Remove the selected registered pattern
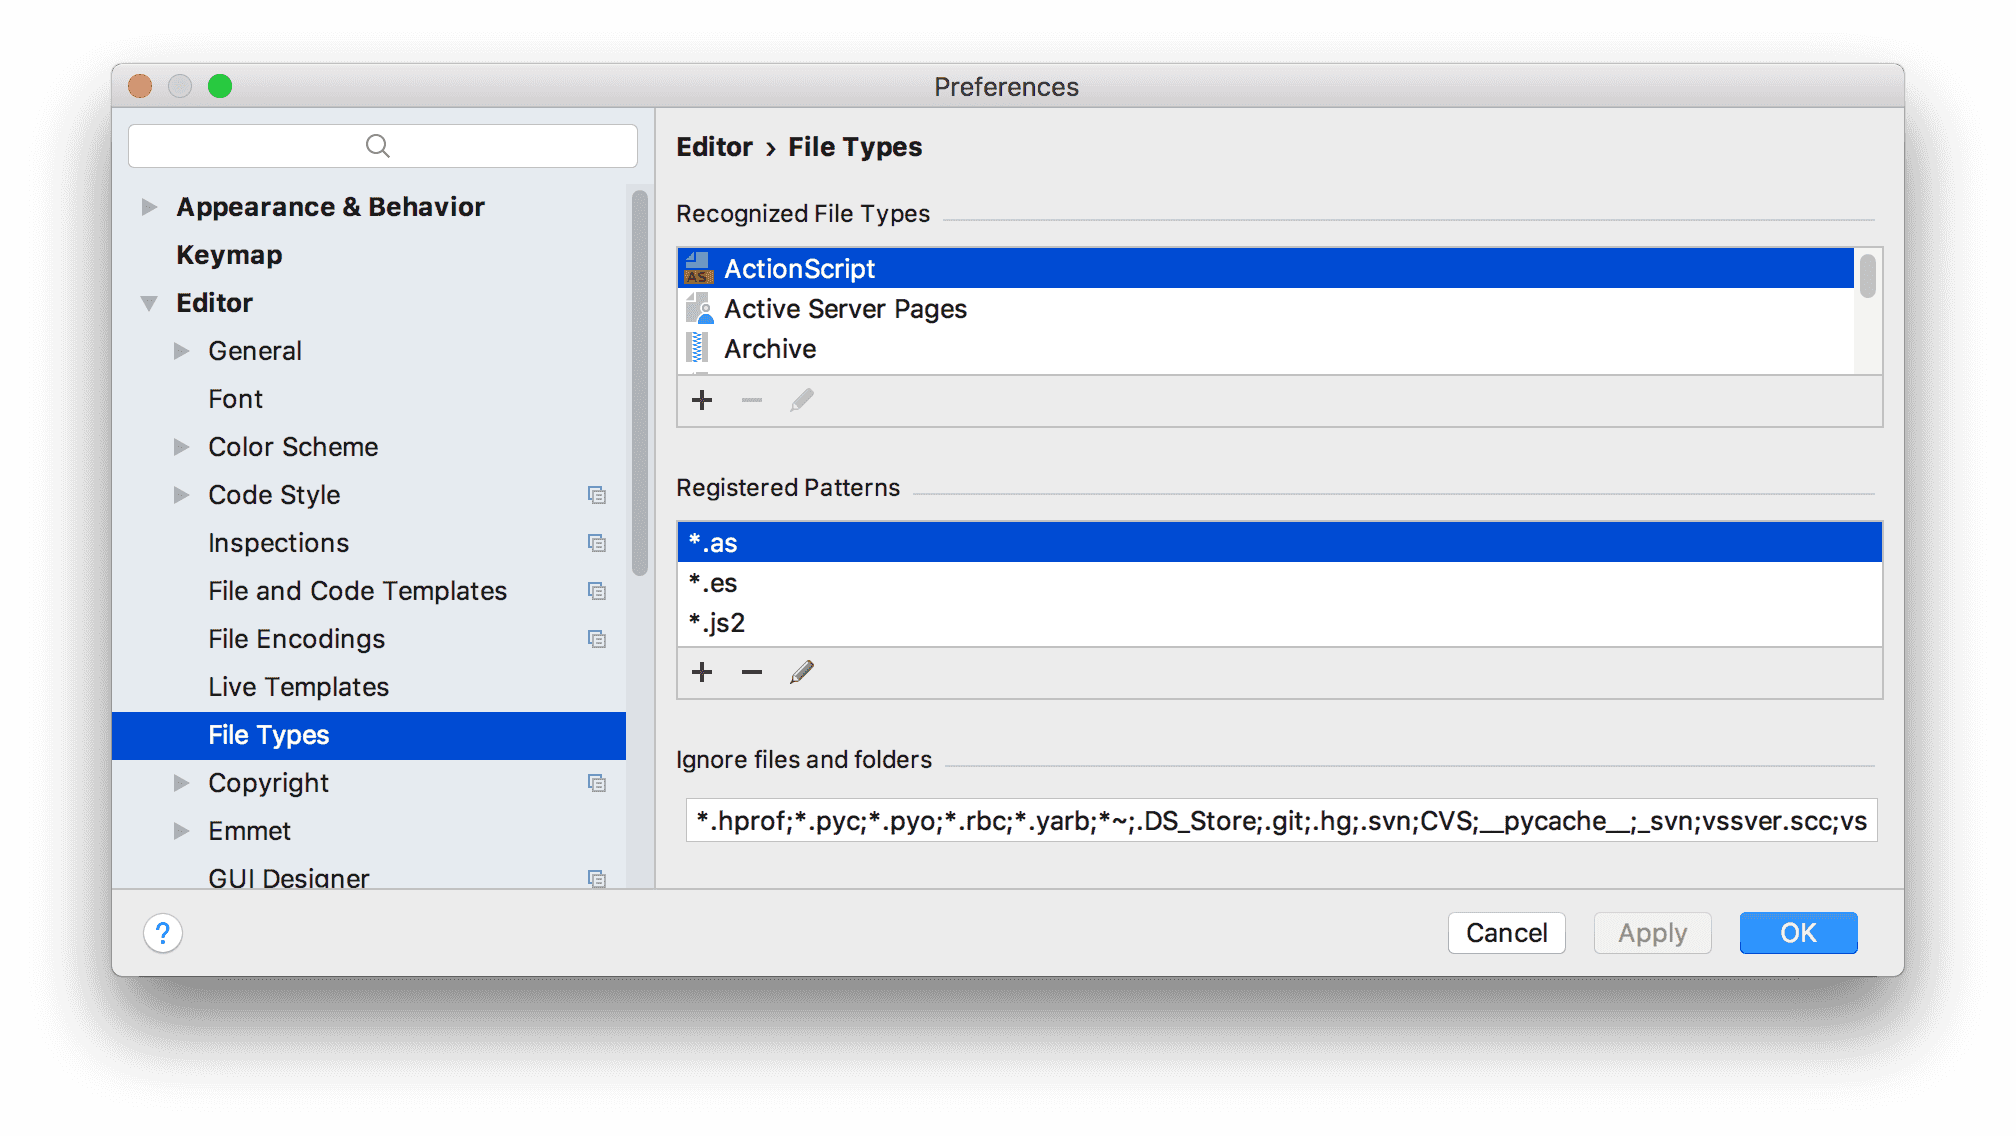This screenshot has height=1136, width=2016. point(752,673)
